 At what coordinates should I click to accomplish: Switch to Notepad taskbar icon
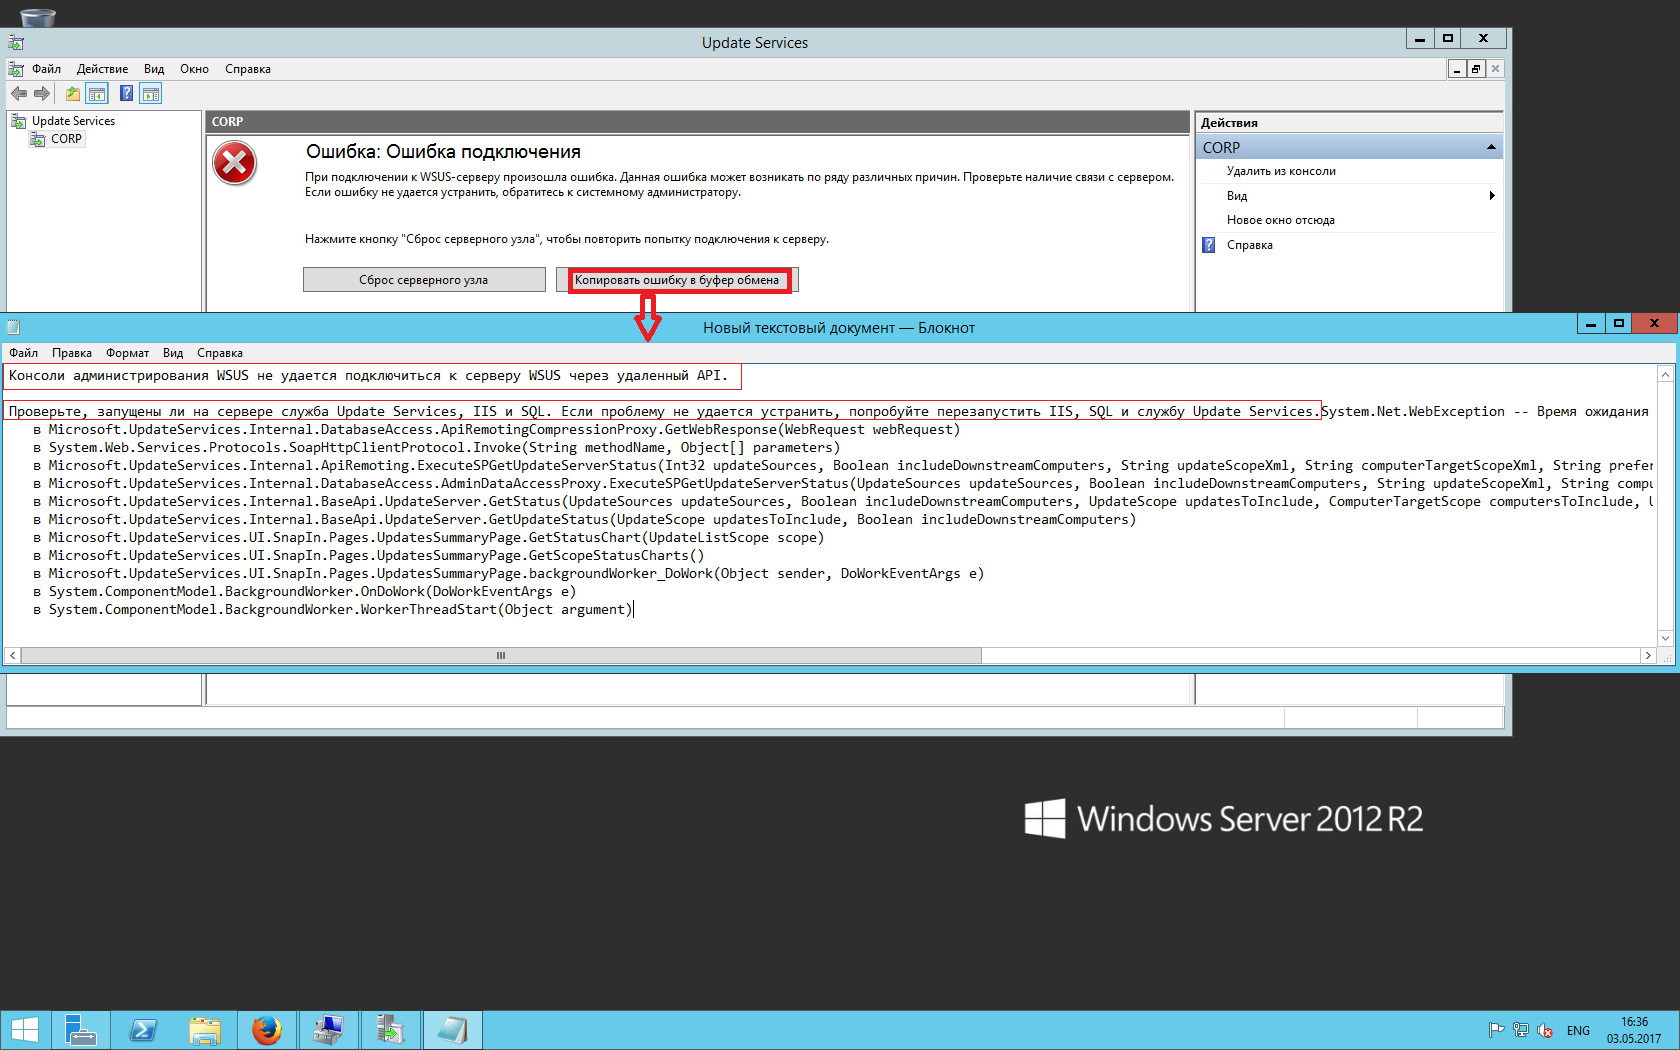[x=452, y=1030]
